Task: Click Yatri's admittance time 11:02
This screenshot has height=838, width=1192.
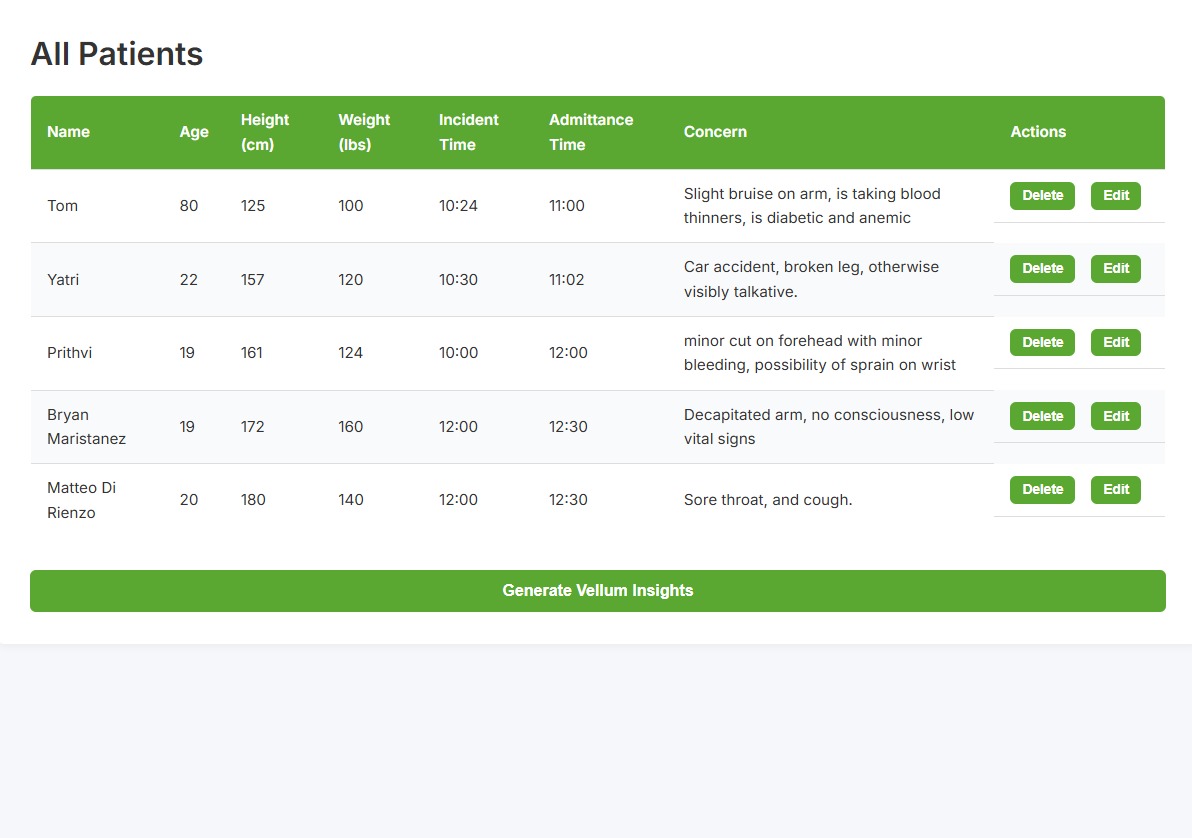Action: click(x=566, y=280)
